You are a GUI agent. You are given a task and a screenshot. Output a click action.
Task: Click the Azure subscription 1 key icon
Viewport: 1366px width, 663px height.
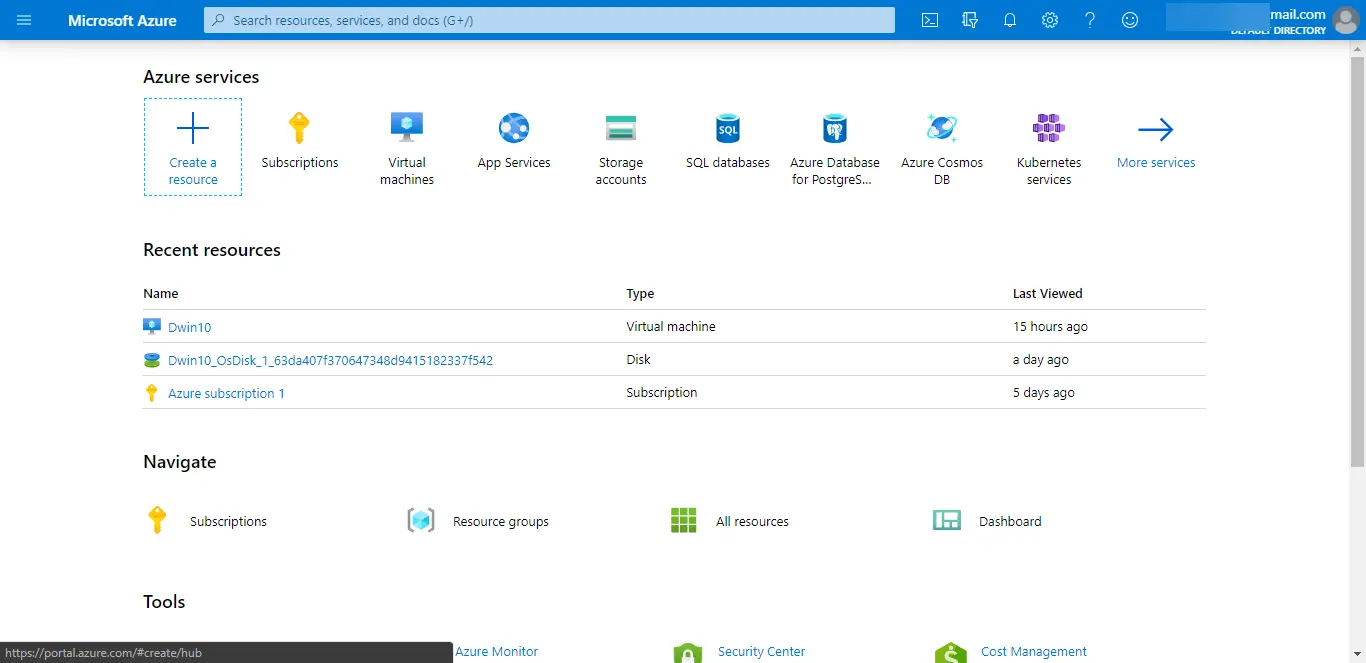pos(152,393)
